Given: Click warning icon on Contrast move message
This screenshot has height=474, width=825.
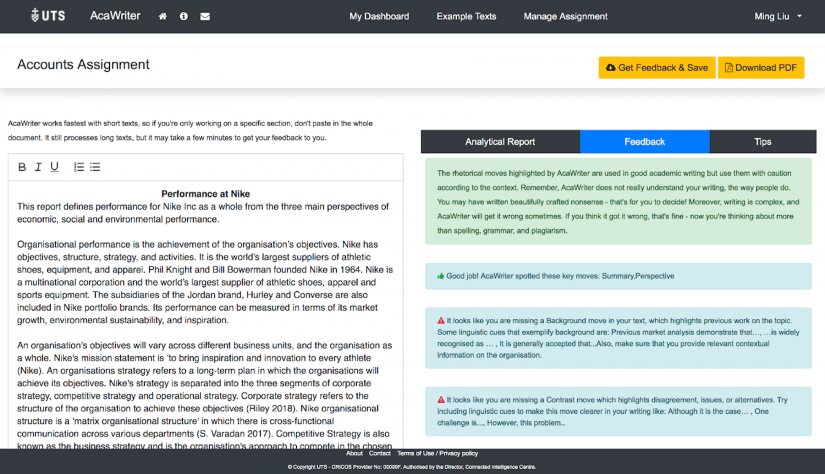Looking at the screenshot, I should [441, 400].
